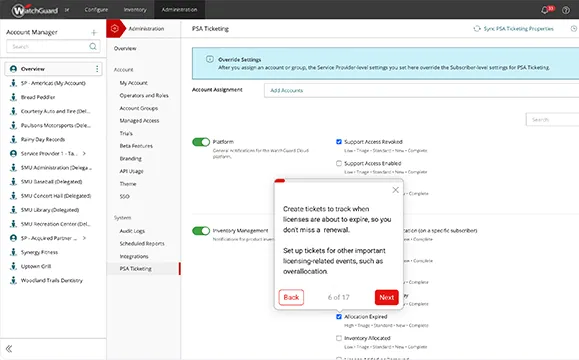Image resolution: width=579 pixels, height=360 pixels.
Task: Open the Trials page
Action: click(x=126, y=133)
